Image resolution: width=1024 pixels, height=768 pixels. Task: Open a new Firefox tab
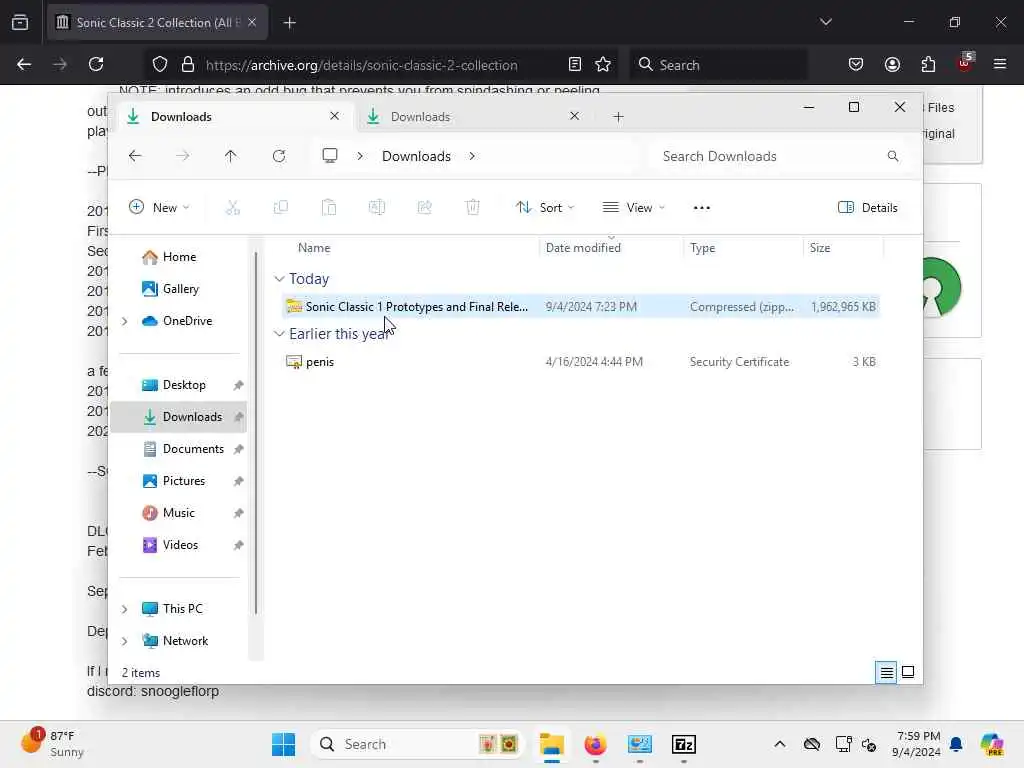coord(290,22)
